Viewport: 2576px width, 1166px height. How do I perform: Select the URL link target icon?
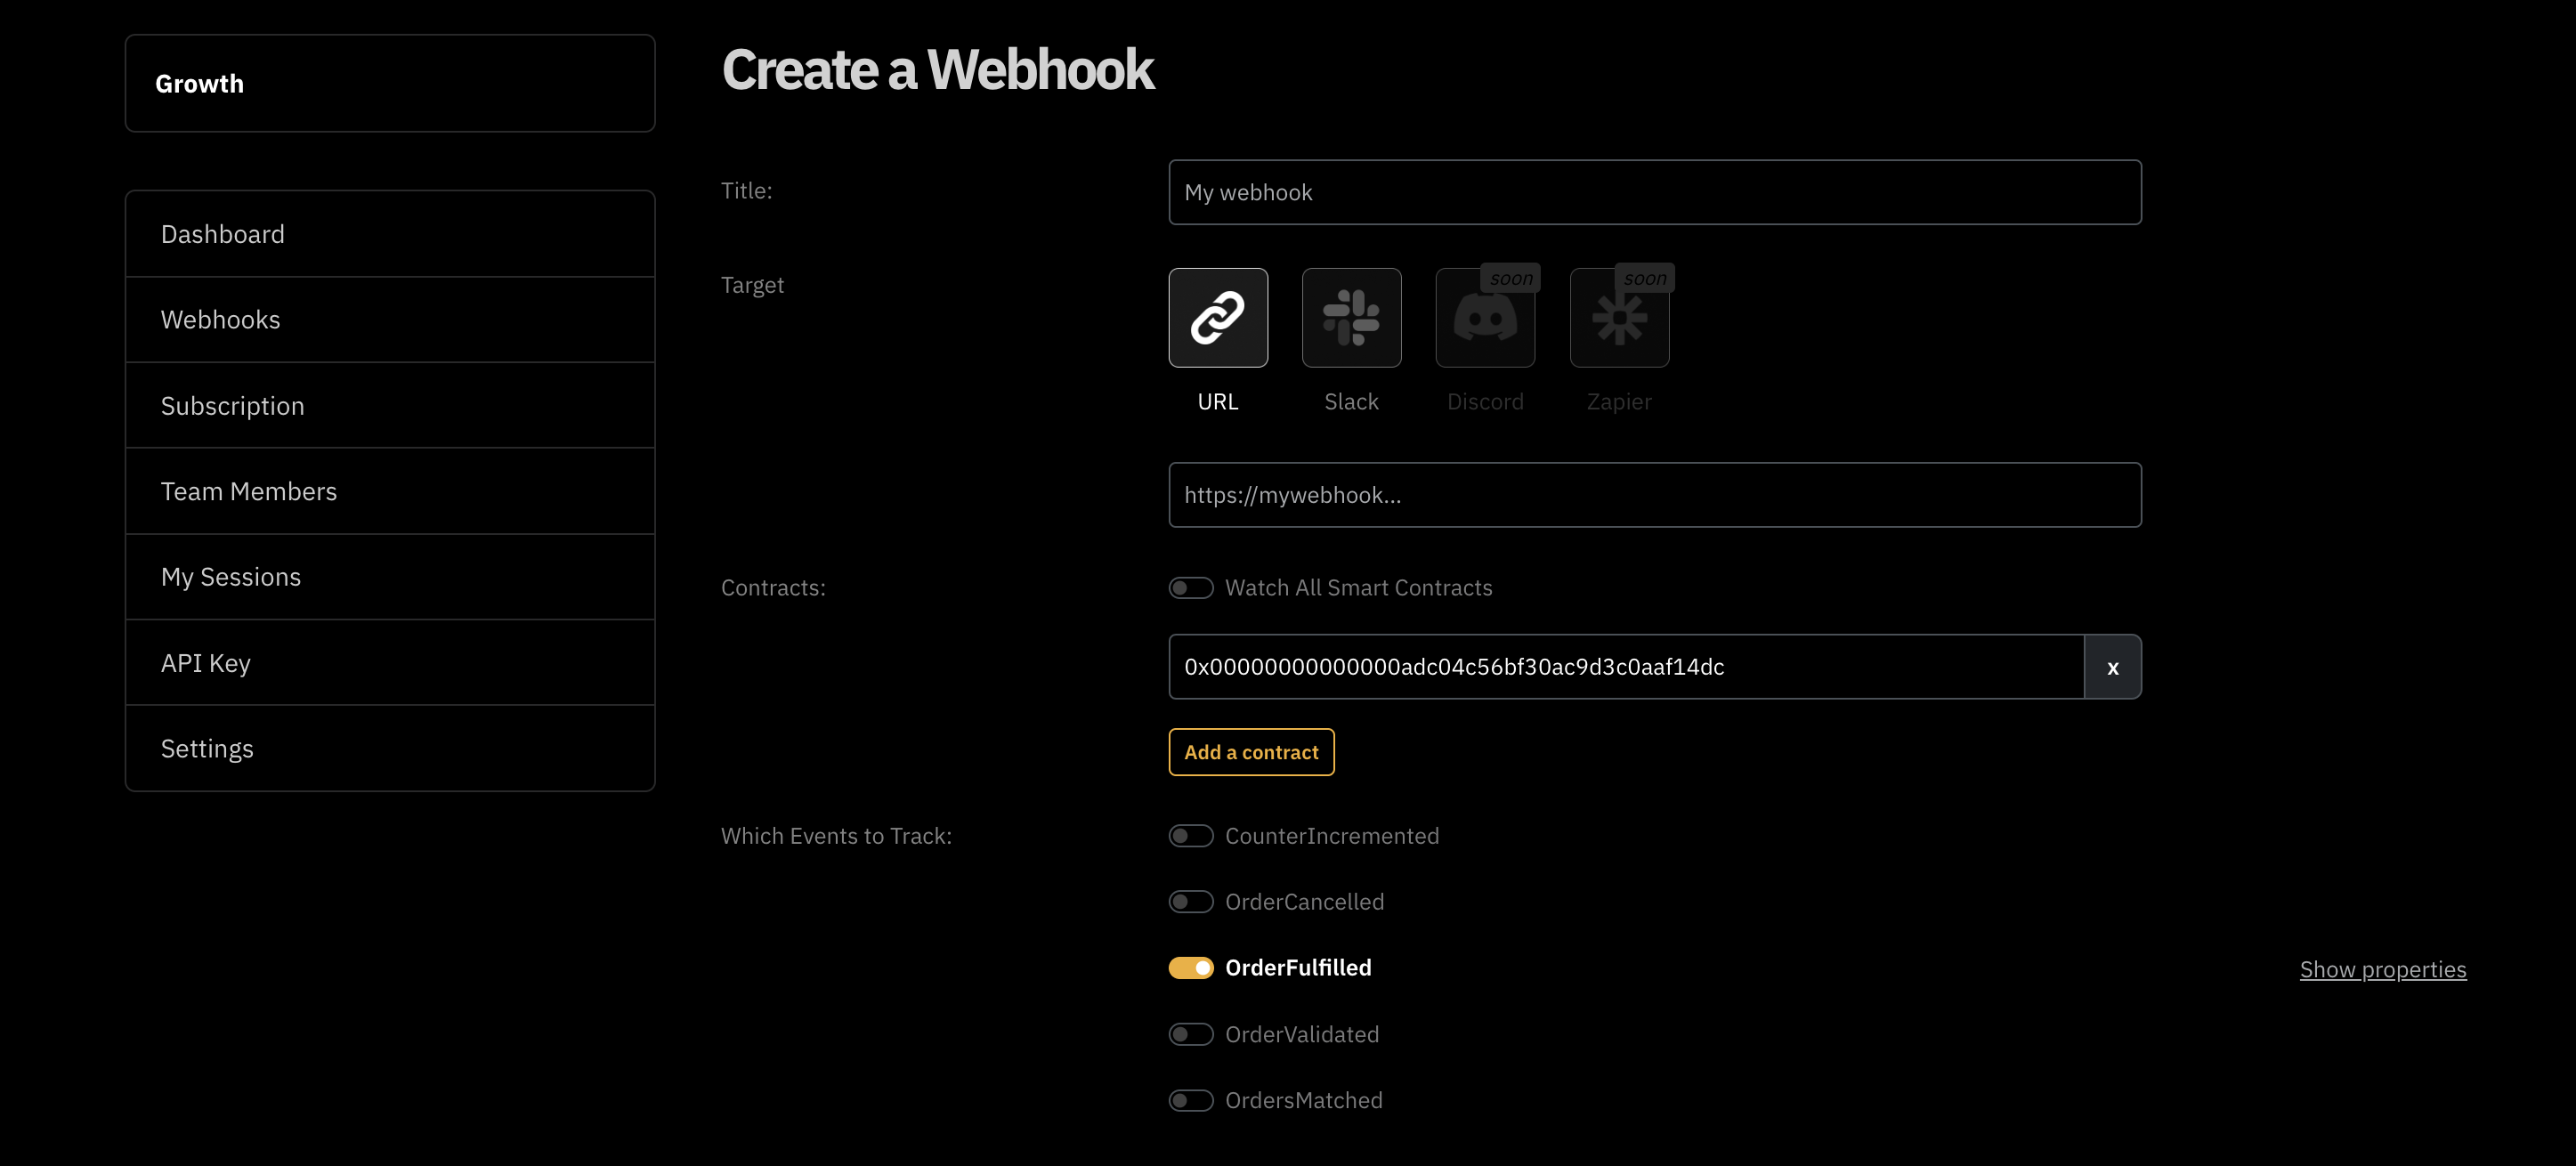[1218, 318]
